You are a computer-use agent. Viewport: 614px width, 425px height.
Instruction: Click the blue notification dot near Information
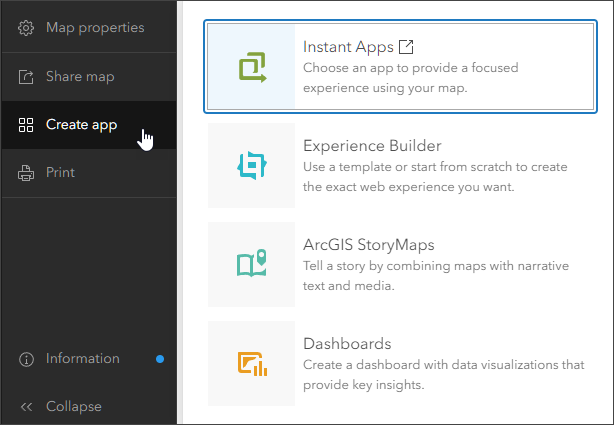click(x=160, y=359)
